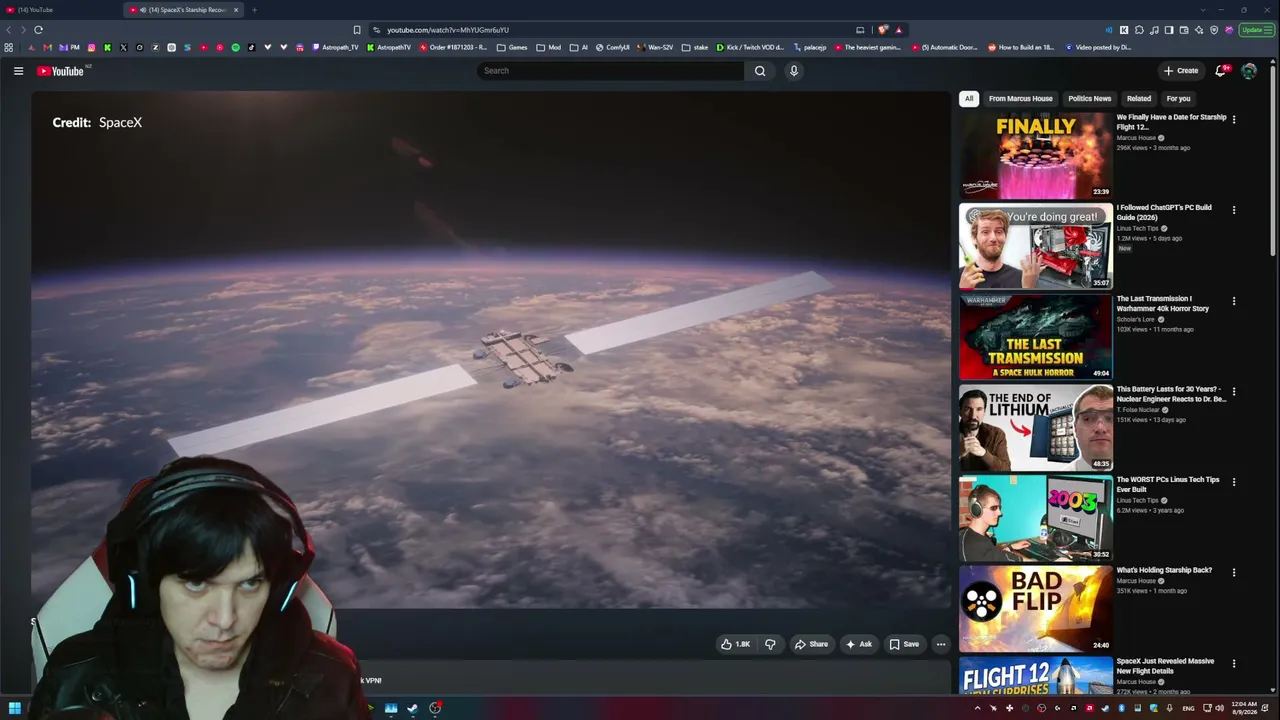The image size is (1280, 720).
Task: Open options for The Last Transmission video
Action: click(x=1233, y=301)
